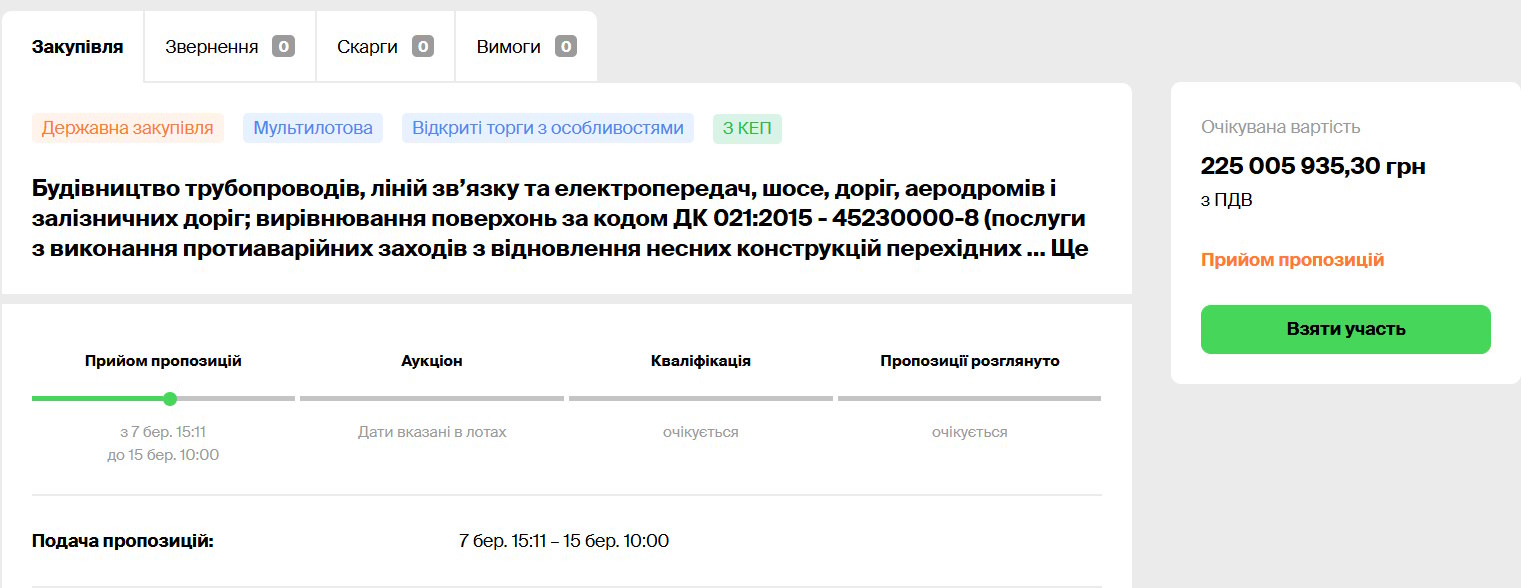Click the expected value 225 005 935,30 грн
This screenshot has height=588, width=1521.
coord(1313,166)
